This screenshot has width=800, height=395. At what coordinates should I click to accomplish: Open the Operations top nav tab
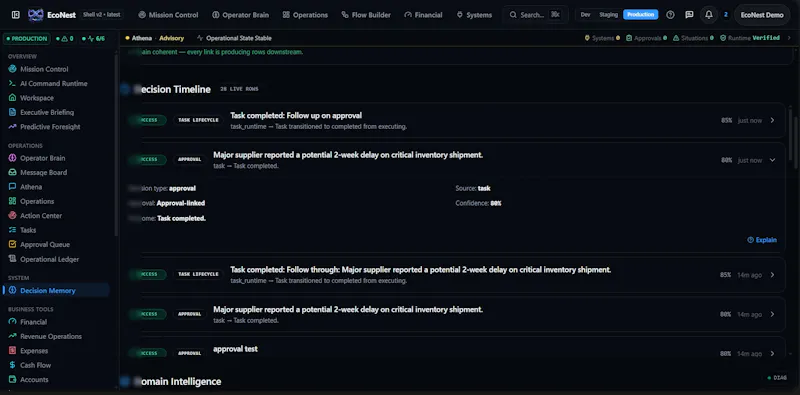tap(305, 15)
